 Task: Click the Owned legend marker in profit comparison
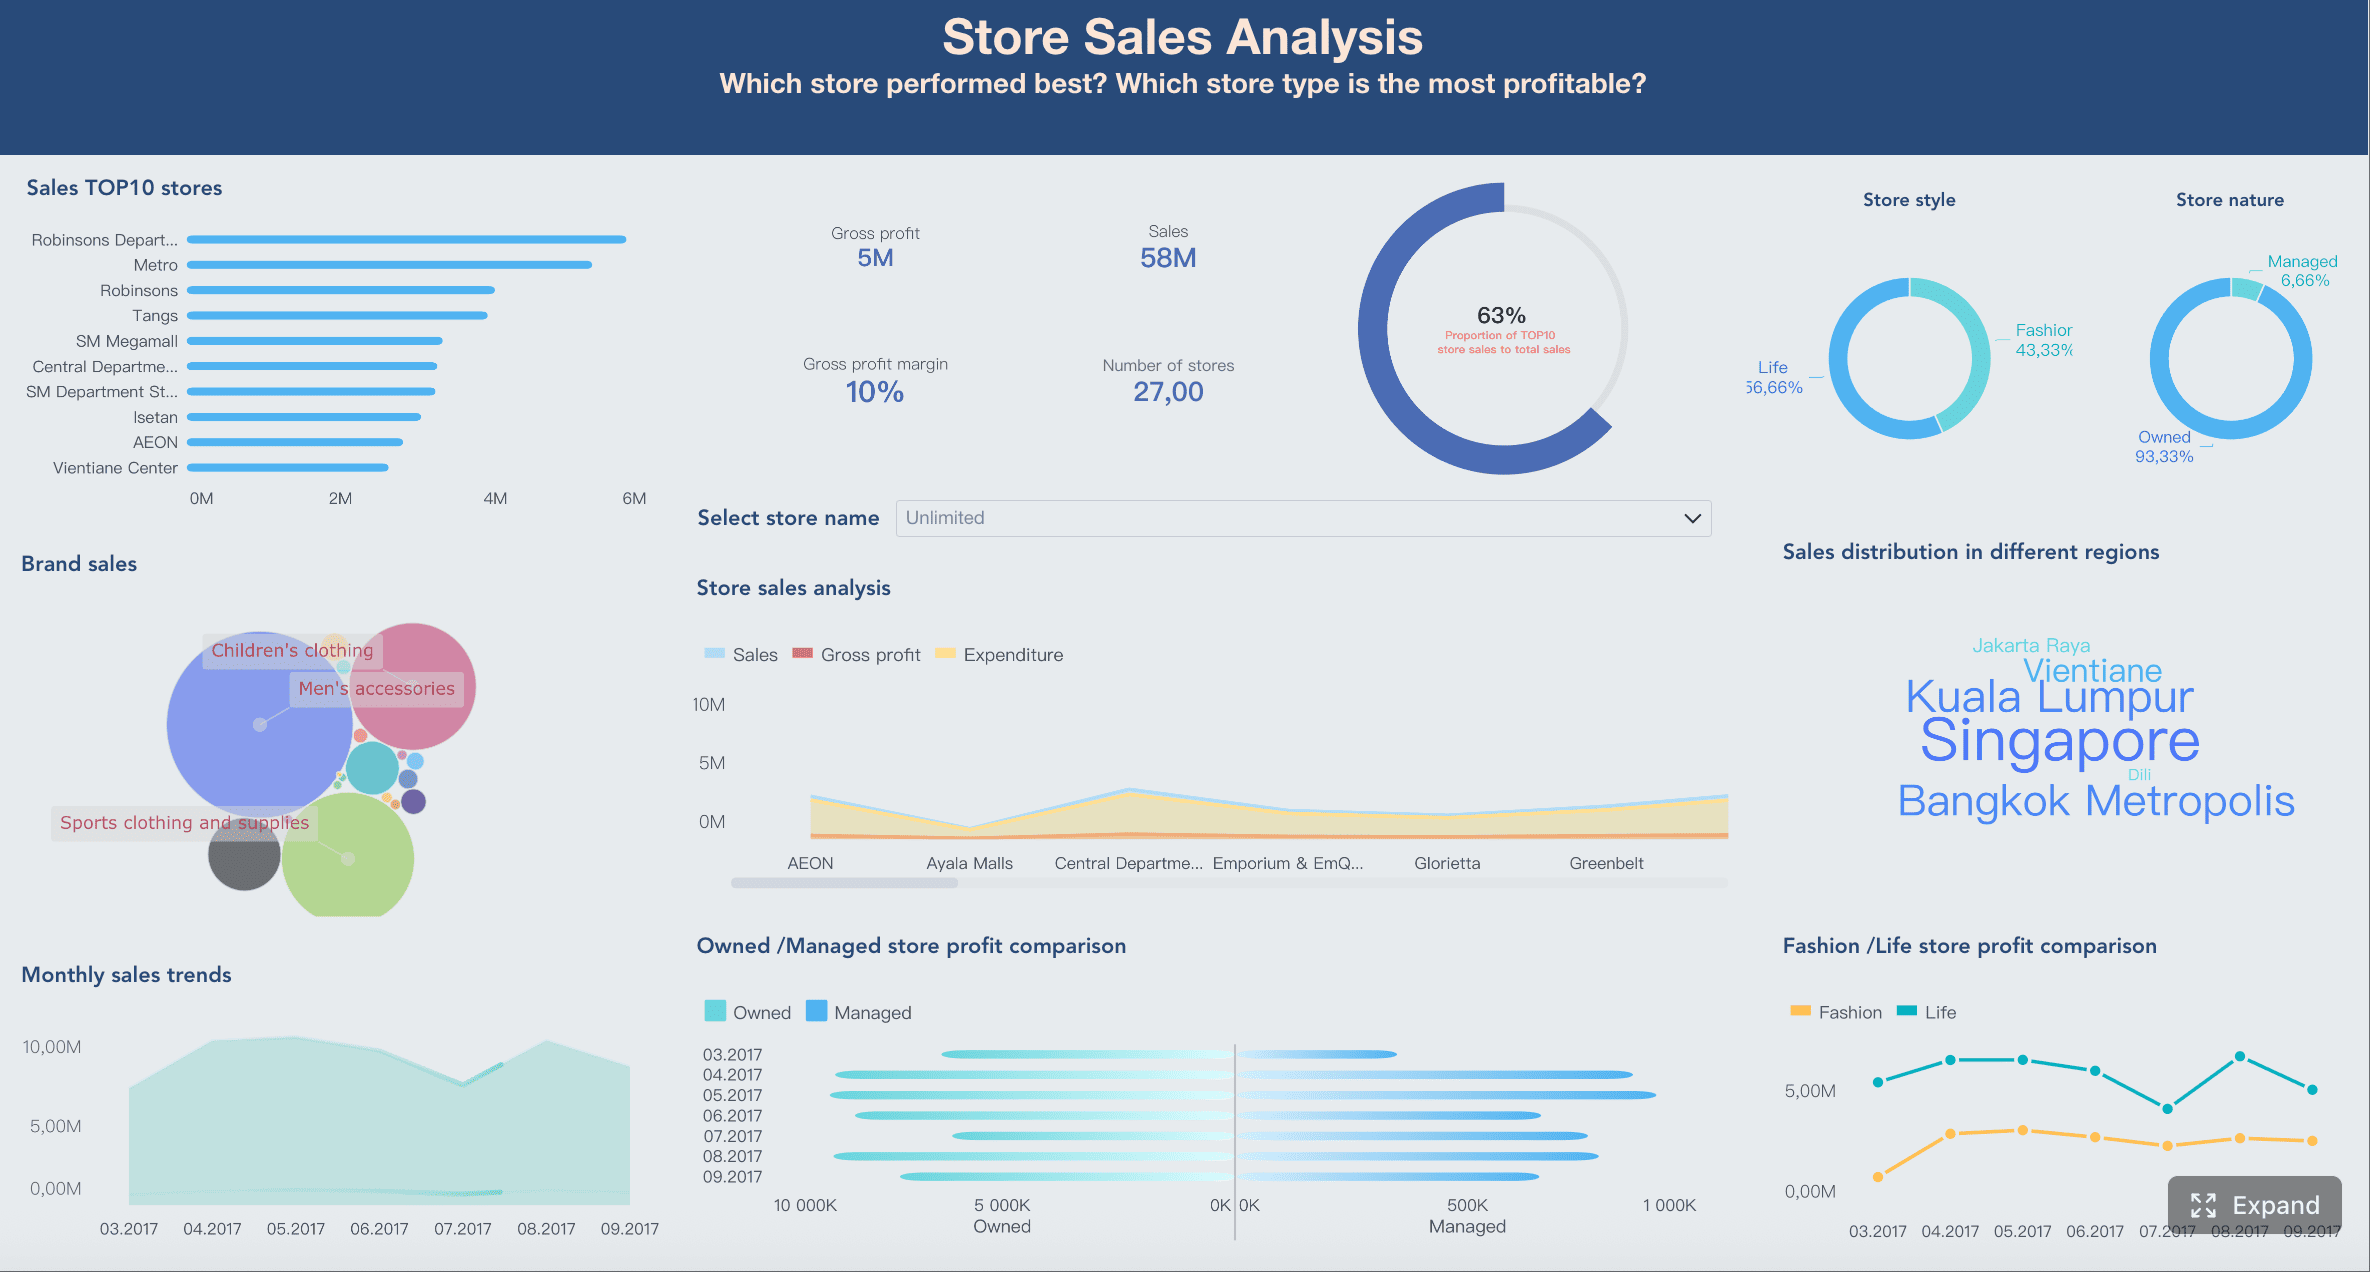715,1011
